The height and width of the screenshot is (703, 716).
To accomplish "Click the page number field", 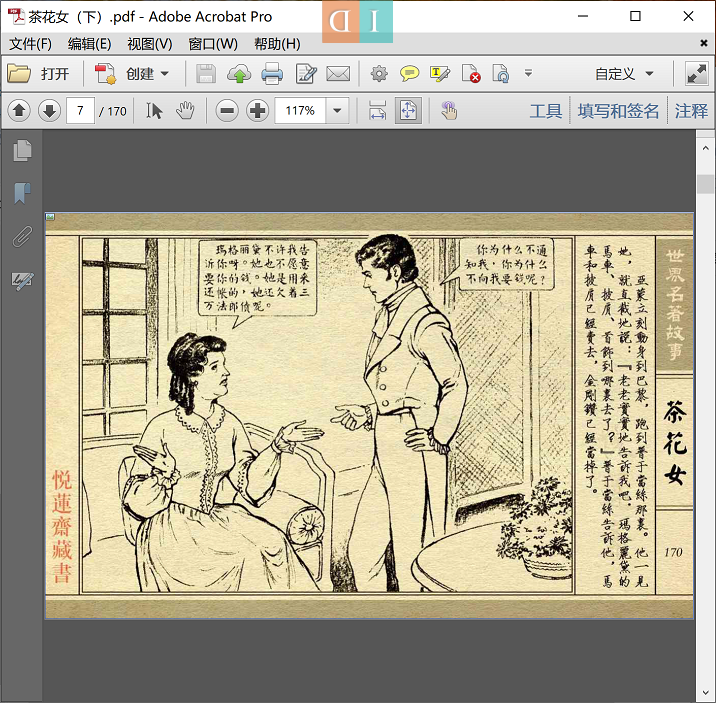I will click(x=80, y=110).
